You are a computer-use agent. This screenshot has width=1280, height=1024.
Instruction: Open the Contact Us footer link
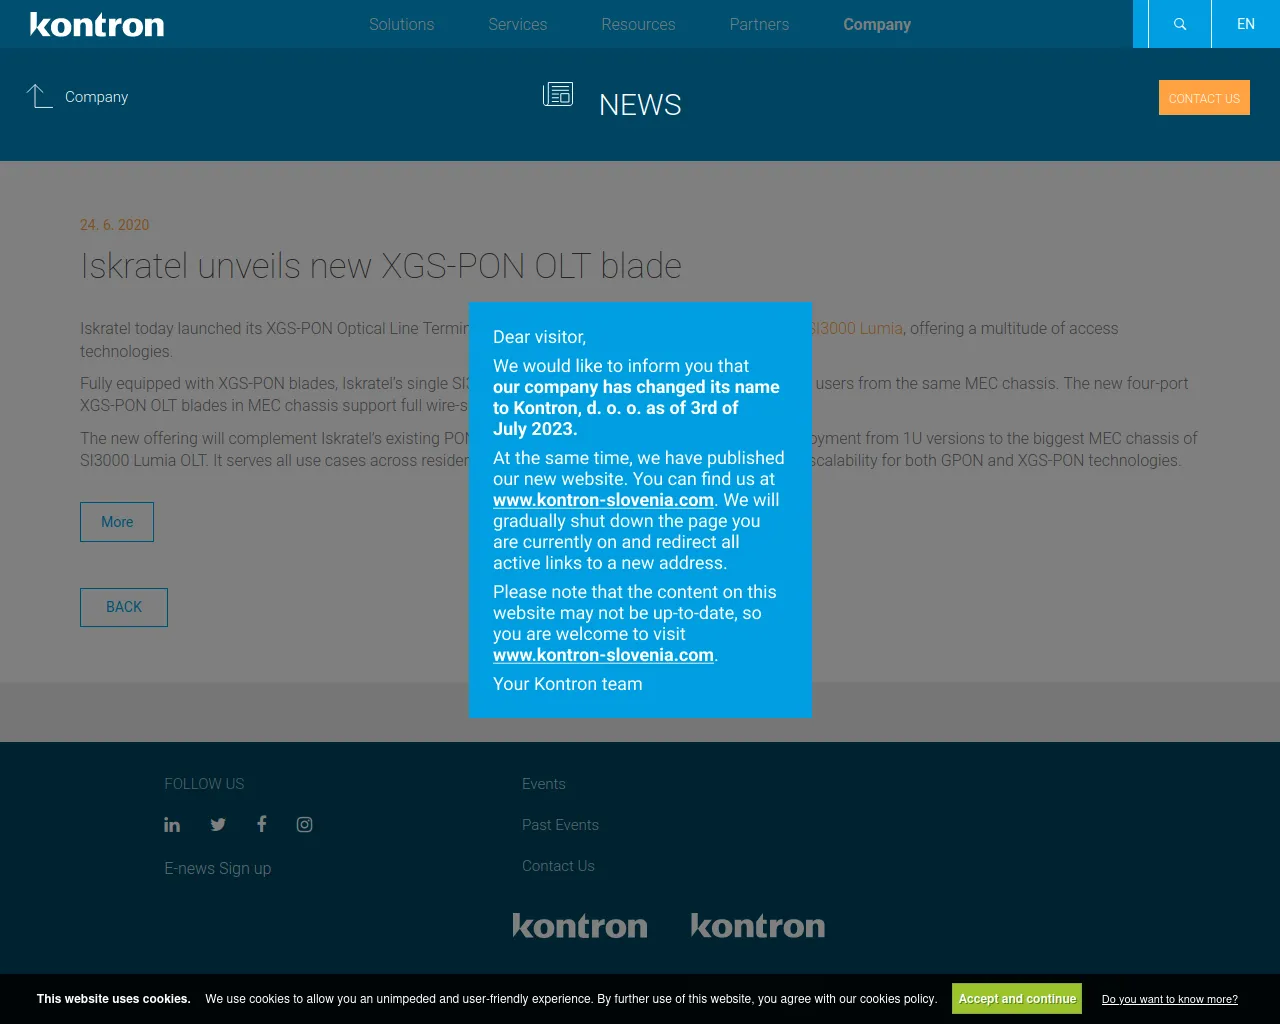[x=558, y=866]
